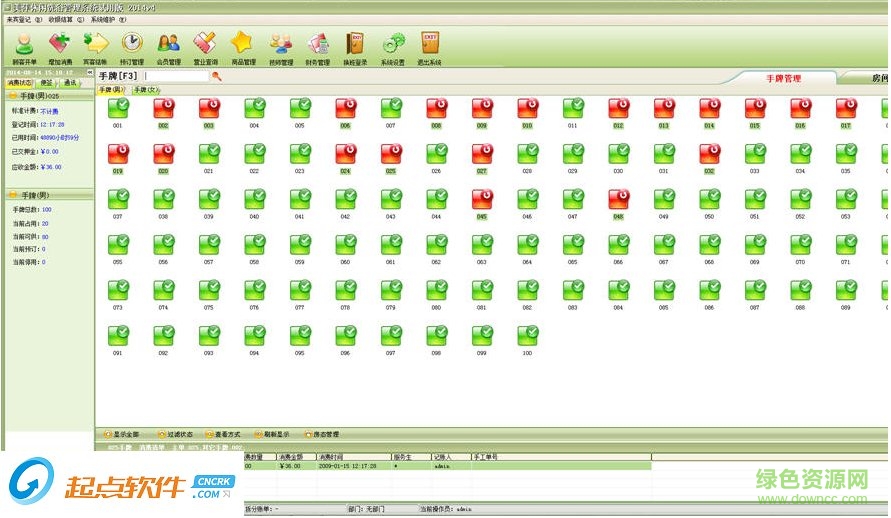Image resolution: width=891 pixels, height=518 pixels.
Task: Select occupied wristband 045
Action: click(x=482, y=199)
